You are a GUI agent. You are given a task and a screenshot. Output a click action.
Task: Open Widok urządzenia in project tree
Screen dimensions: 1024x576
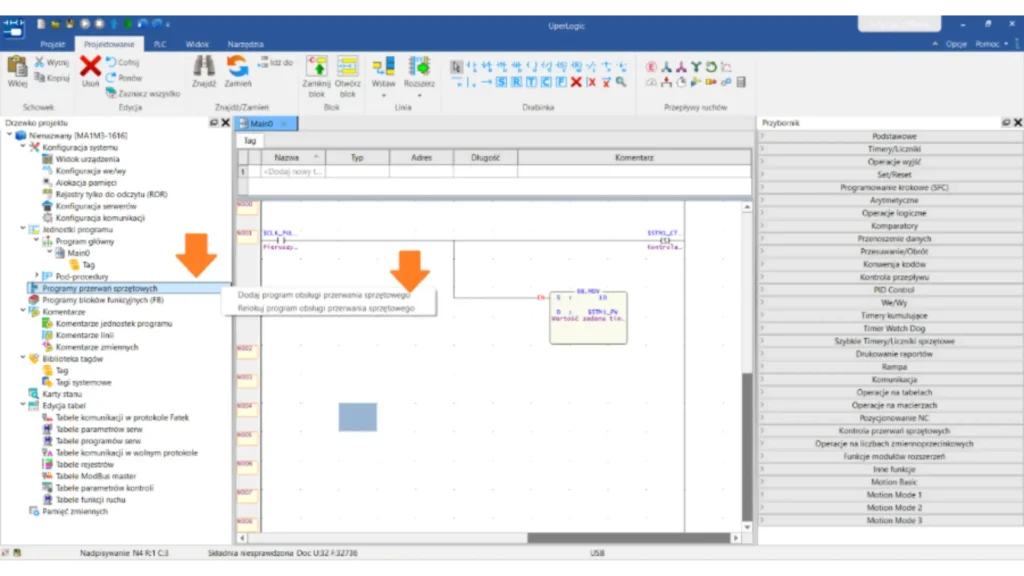click(x=87, y=159)
